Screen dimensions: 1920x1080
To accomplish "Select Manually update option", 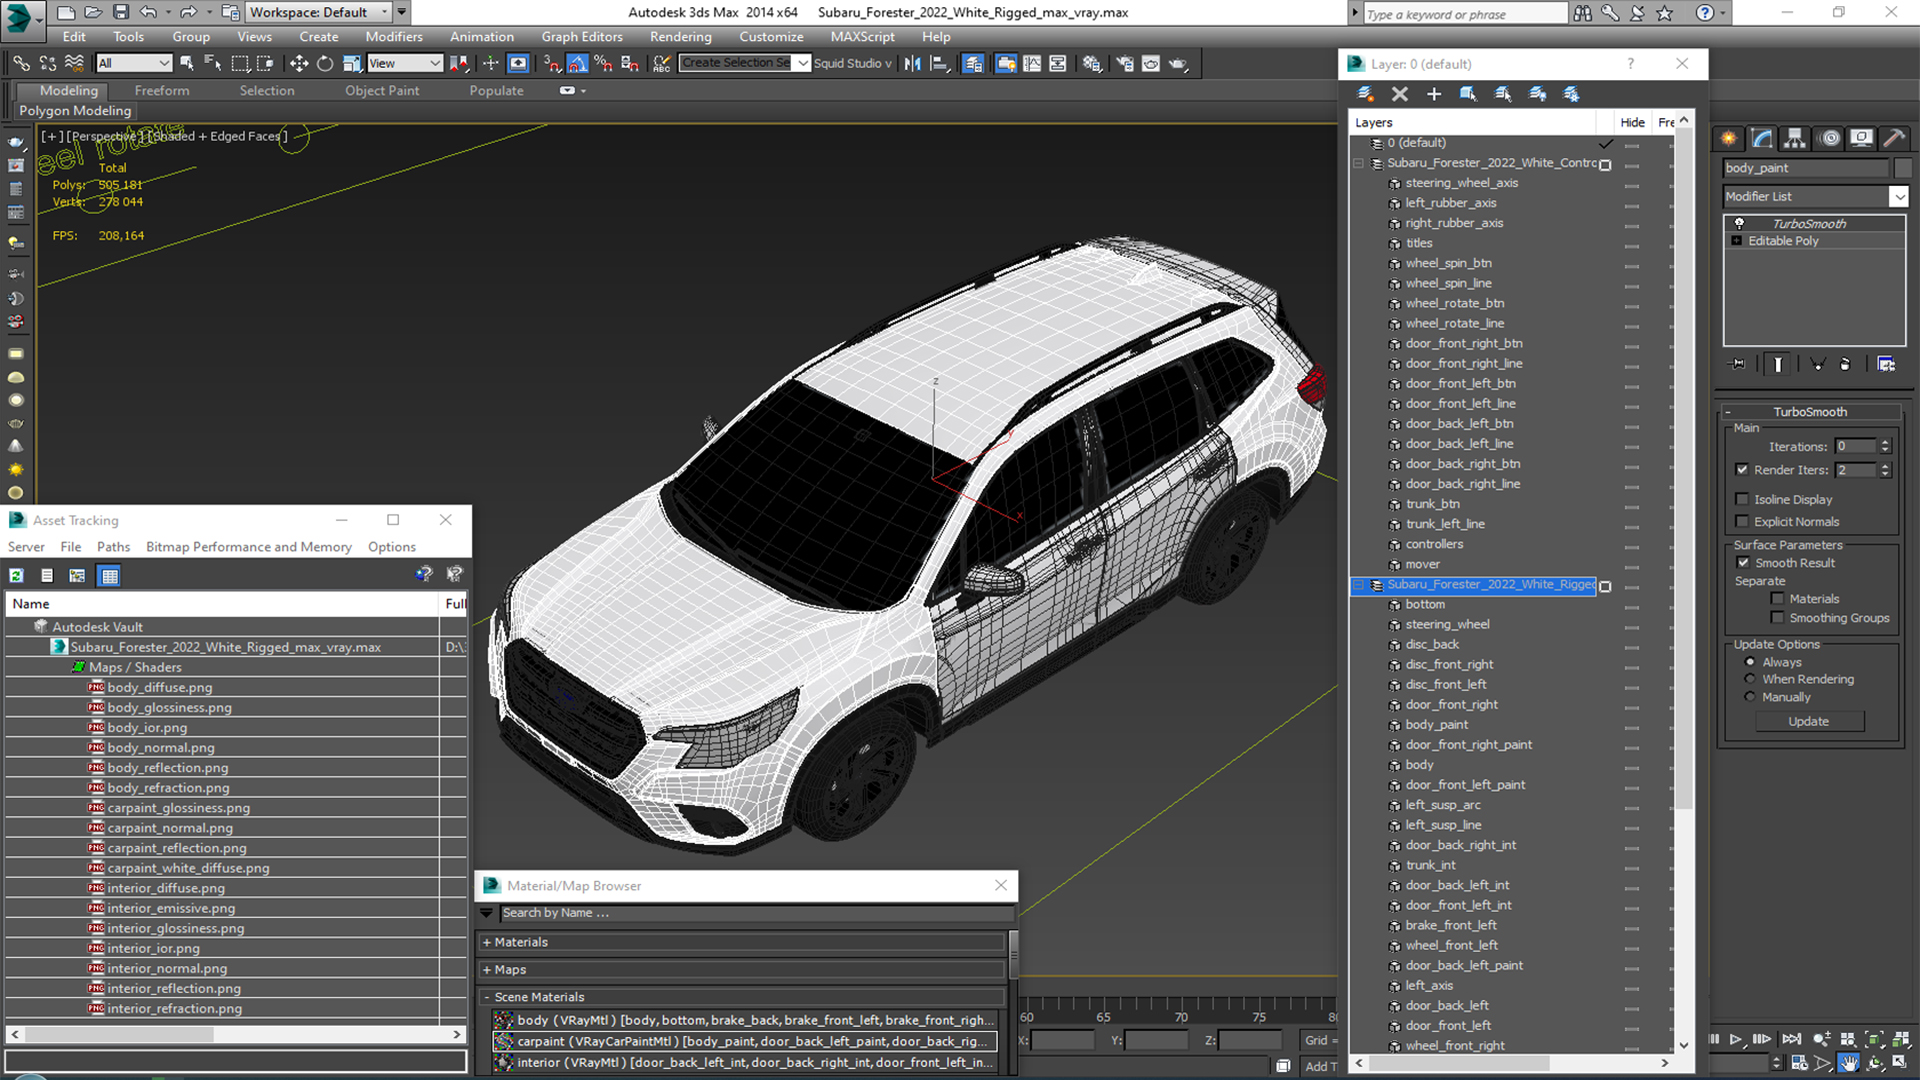I will pyautogui.click(x=1750, y=696).
